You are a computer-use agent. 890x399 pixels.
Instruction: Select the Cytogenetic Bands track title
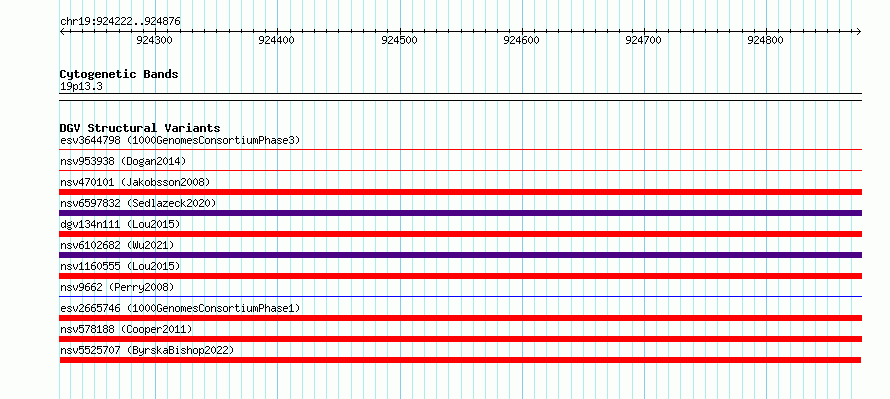tap(119, 74)
